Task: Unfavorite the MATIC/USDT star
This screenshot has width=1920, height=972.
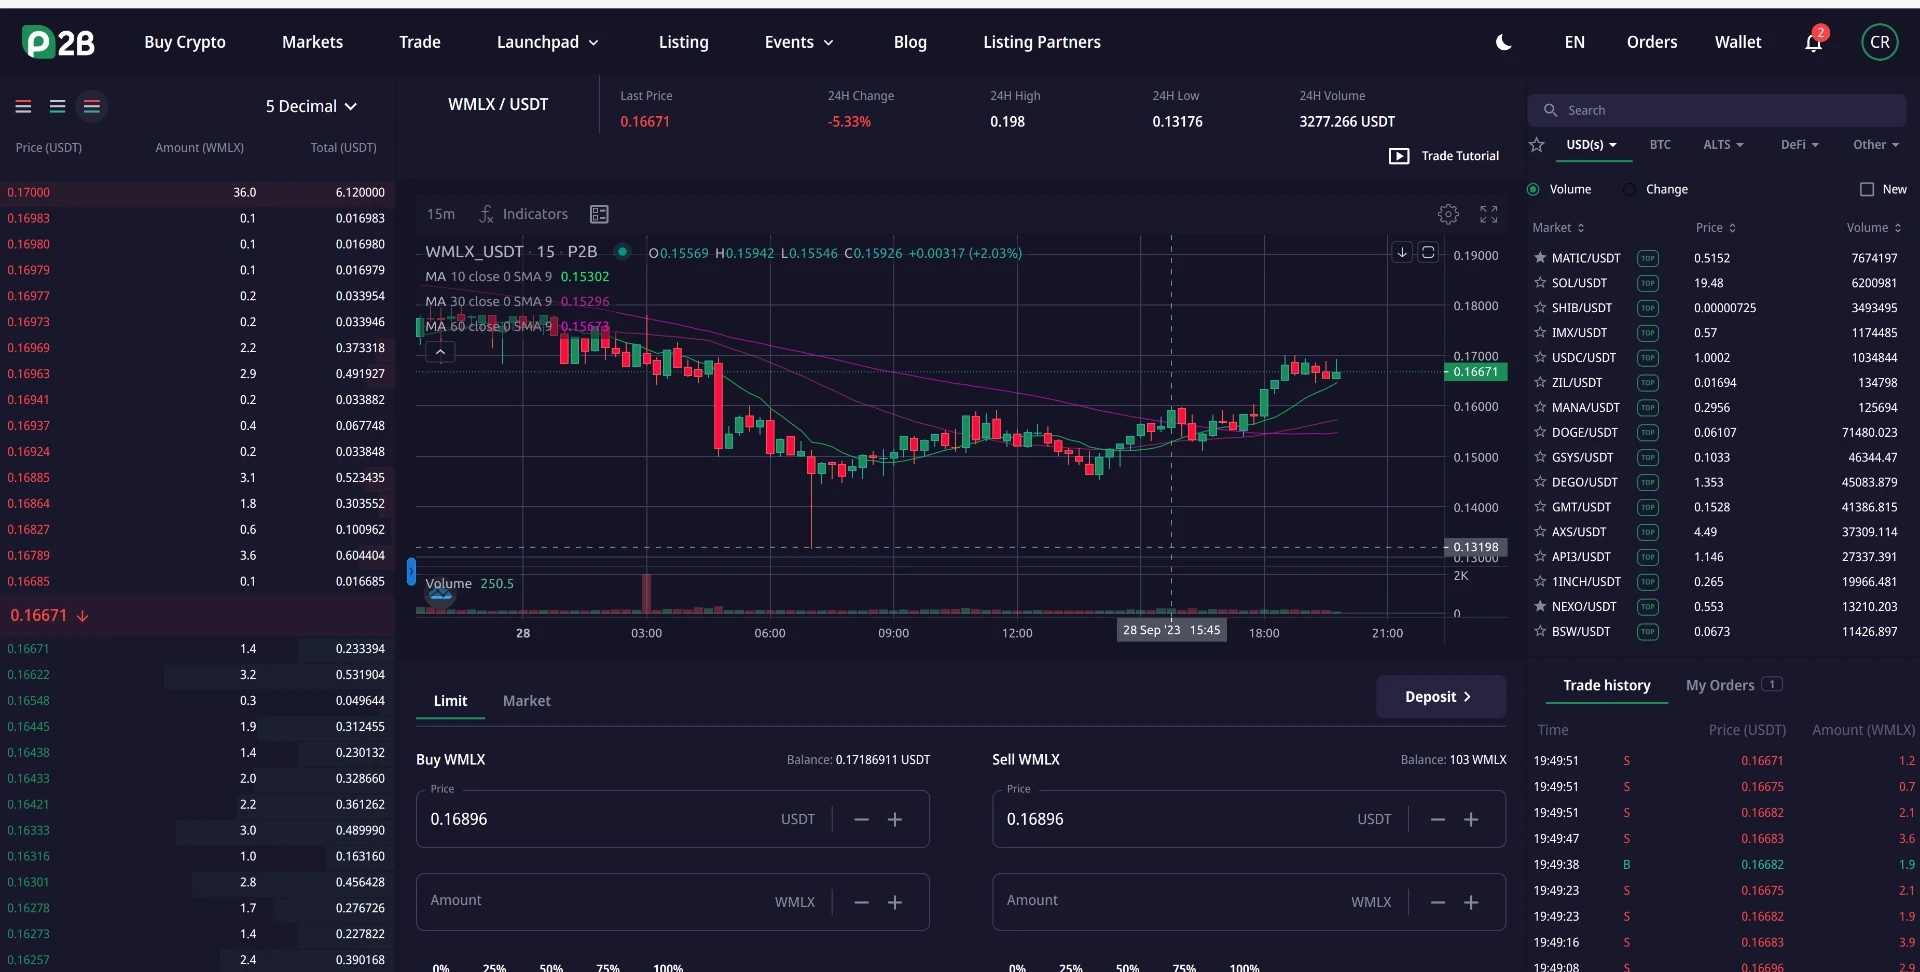Action: pos(1540,258)
